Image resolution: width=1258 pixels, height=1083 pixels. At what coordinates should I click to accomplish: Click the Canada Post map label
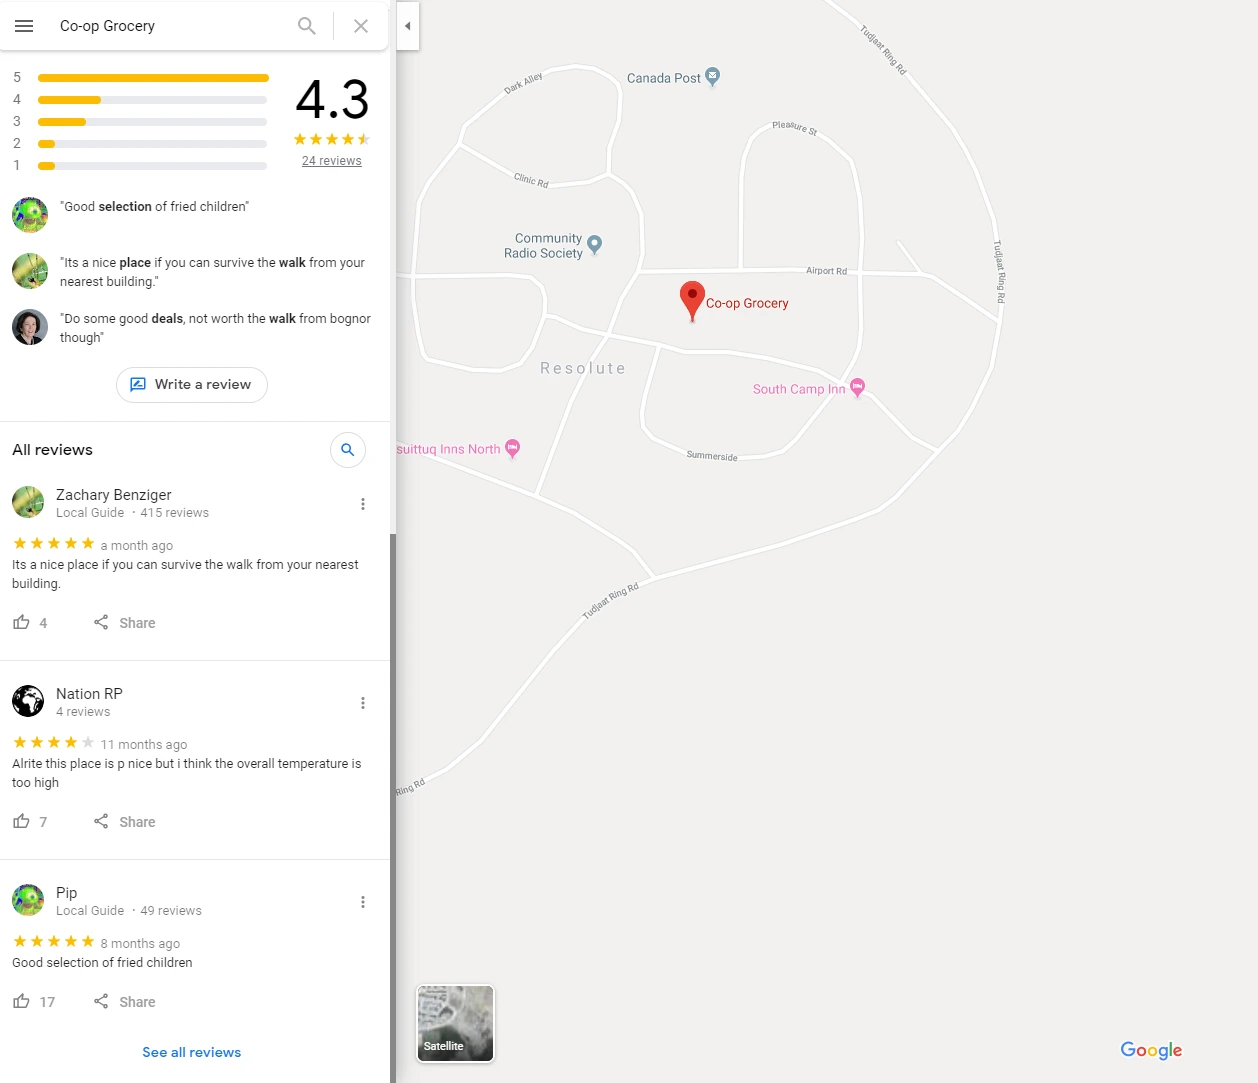(x=664, y=78)
